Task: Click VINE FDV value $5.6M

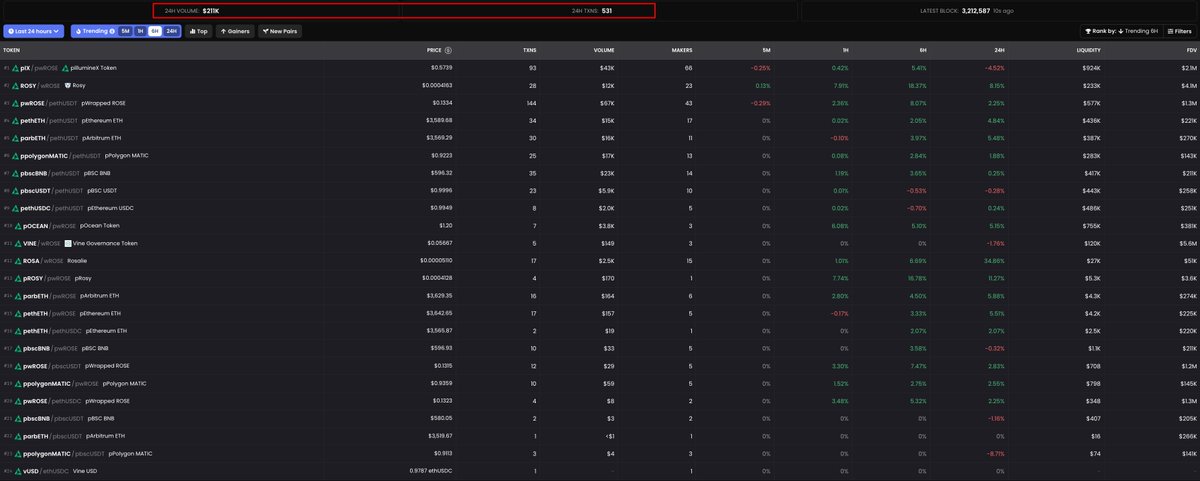Action: pos(1188,243)
